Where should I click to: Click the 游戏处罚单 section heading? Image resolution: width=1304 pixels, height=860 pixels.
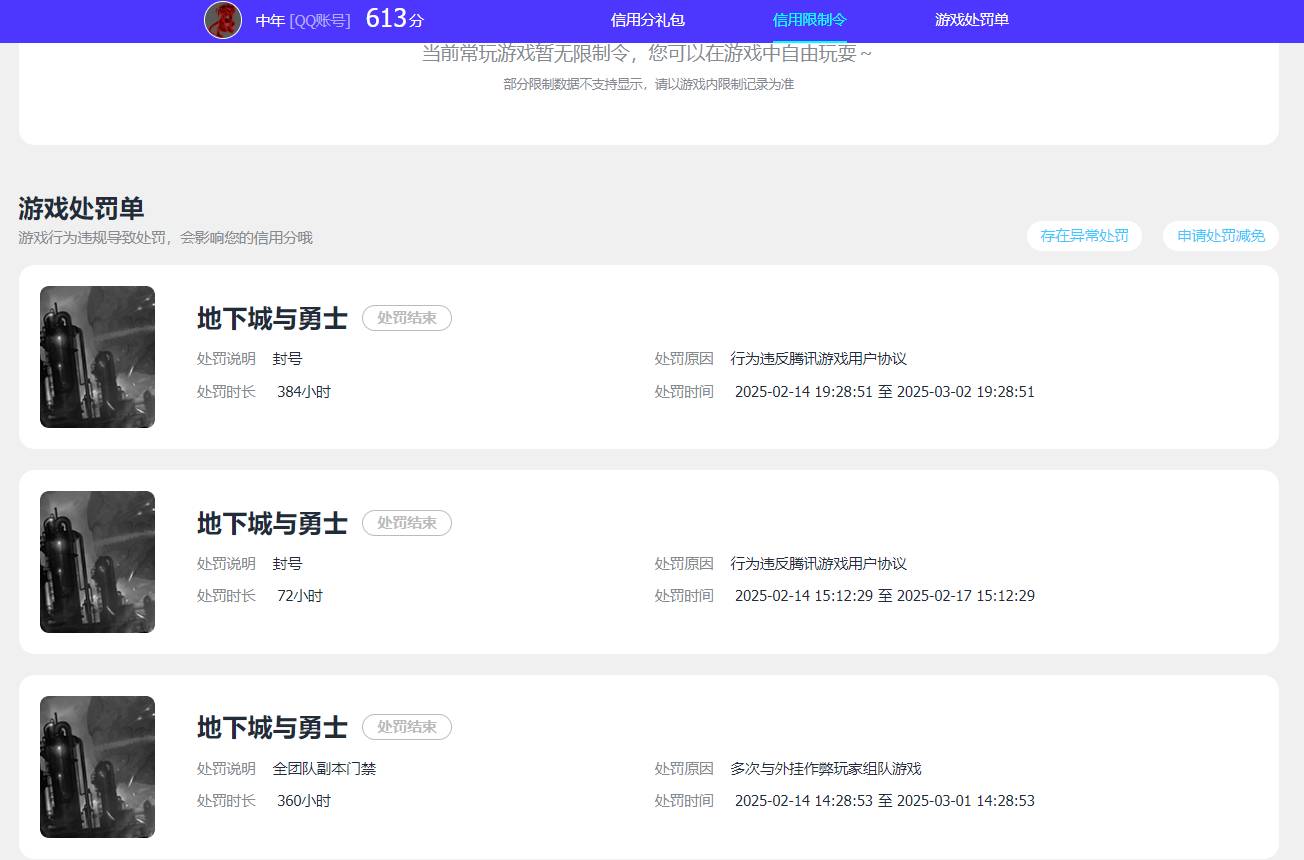pos(80,208)
